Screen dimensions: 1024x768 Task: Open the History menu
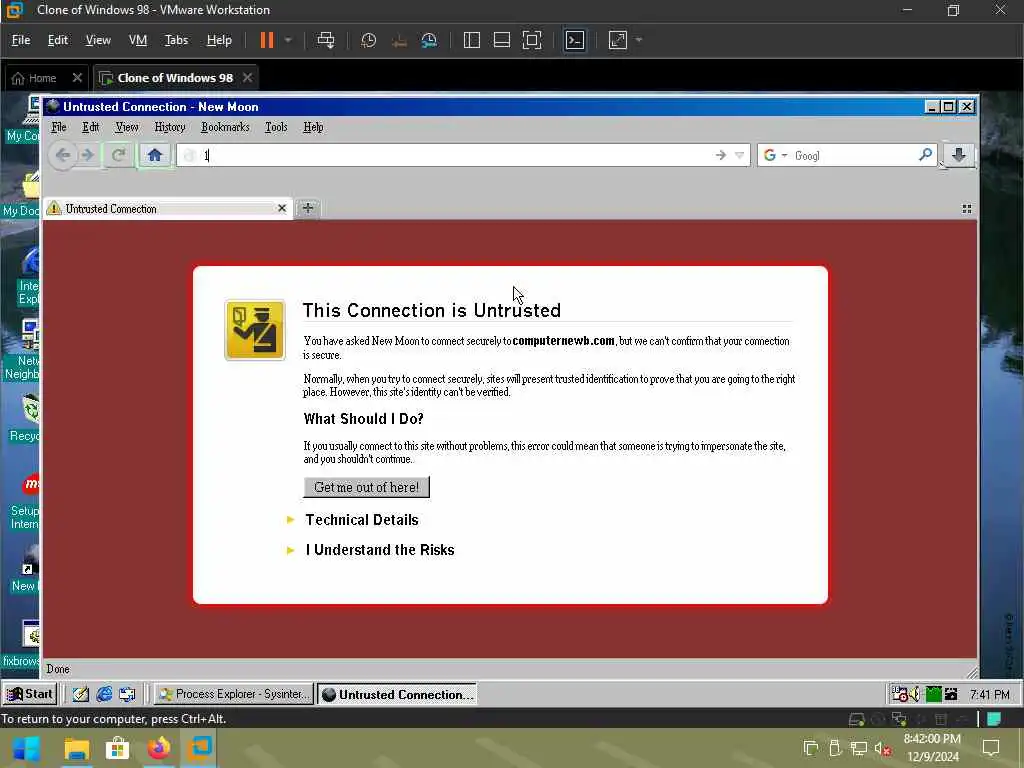(x=170, y=127)
